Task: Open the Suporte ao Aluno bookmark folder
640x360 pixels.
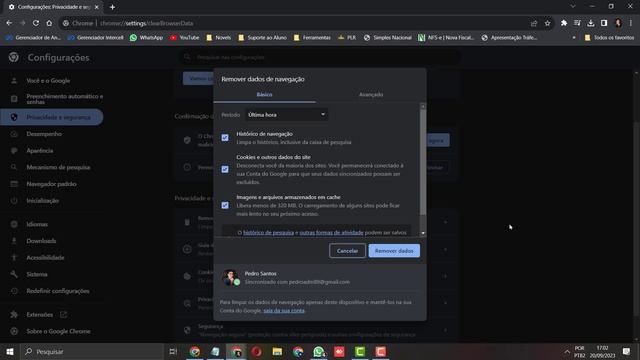Action: [x=262, y=38]
